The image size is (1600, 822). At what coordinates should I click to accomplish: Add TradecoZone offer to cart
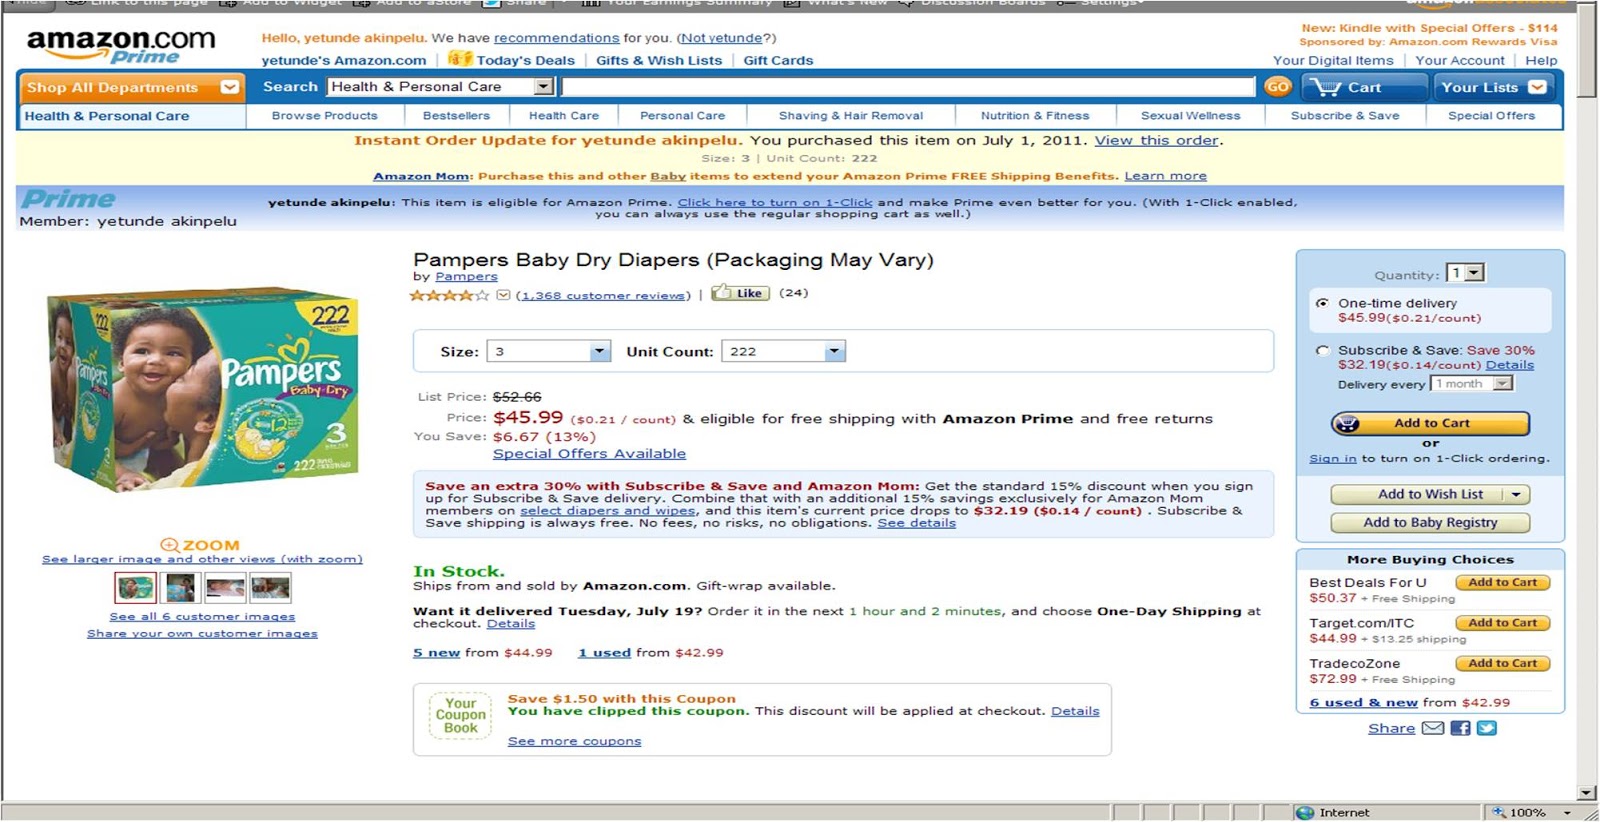pyautogui.click(x=1502, y=663)
